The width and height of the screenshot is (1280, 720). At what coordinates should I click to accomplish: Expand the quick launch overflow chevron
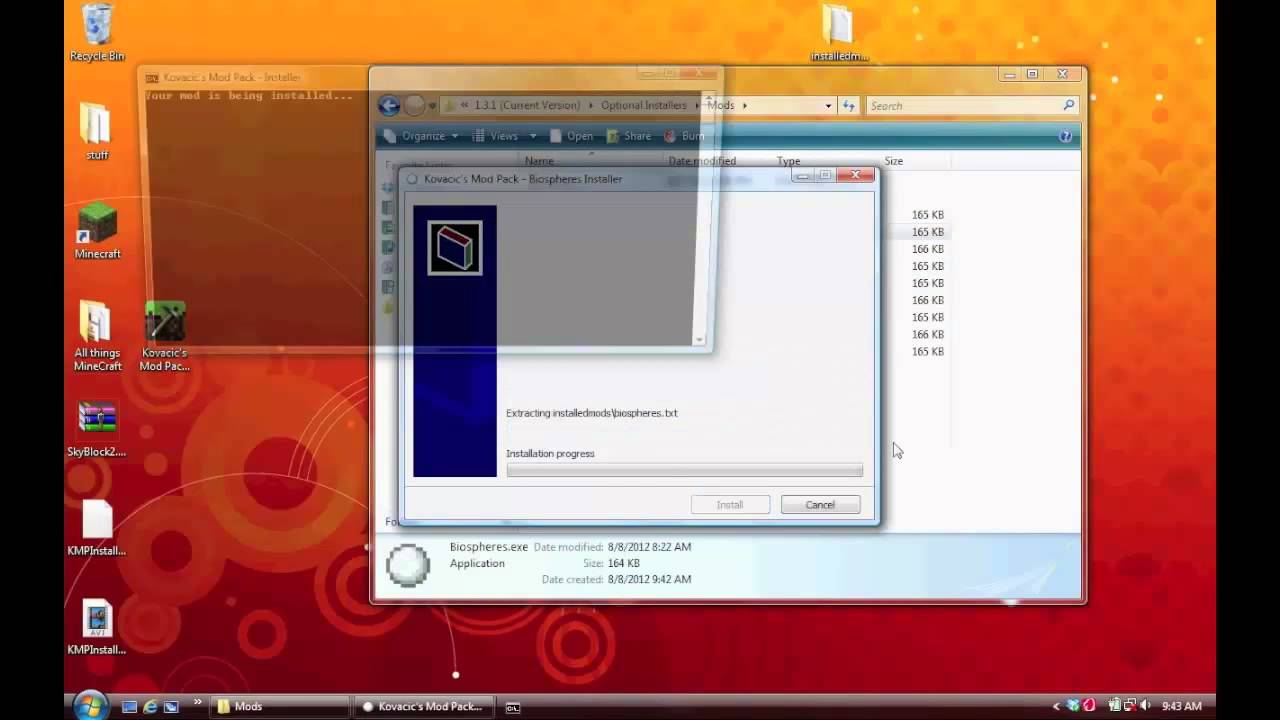pyautogui.click(x=197, y=702)
